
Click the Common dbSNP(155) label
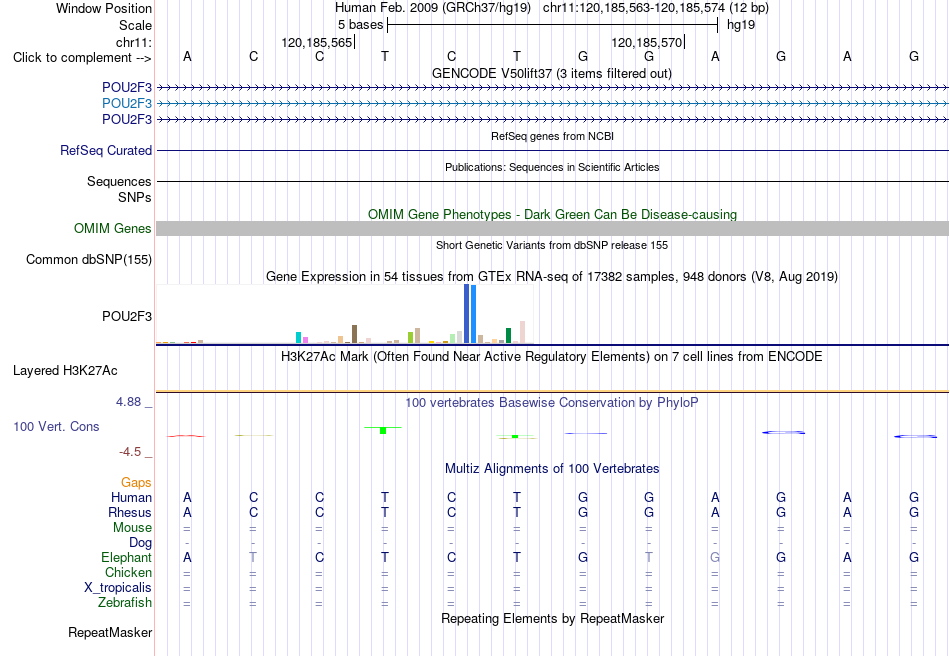tap(88, 259)
